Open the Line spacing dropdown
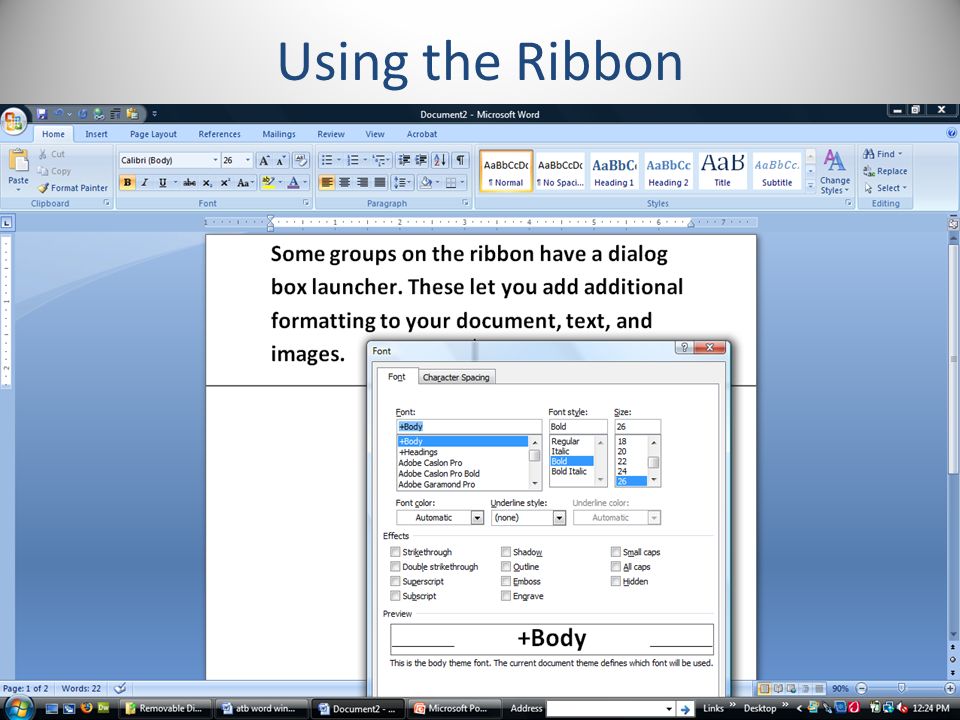 [403, 182]
